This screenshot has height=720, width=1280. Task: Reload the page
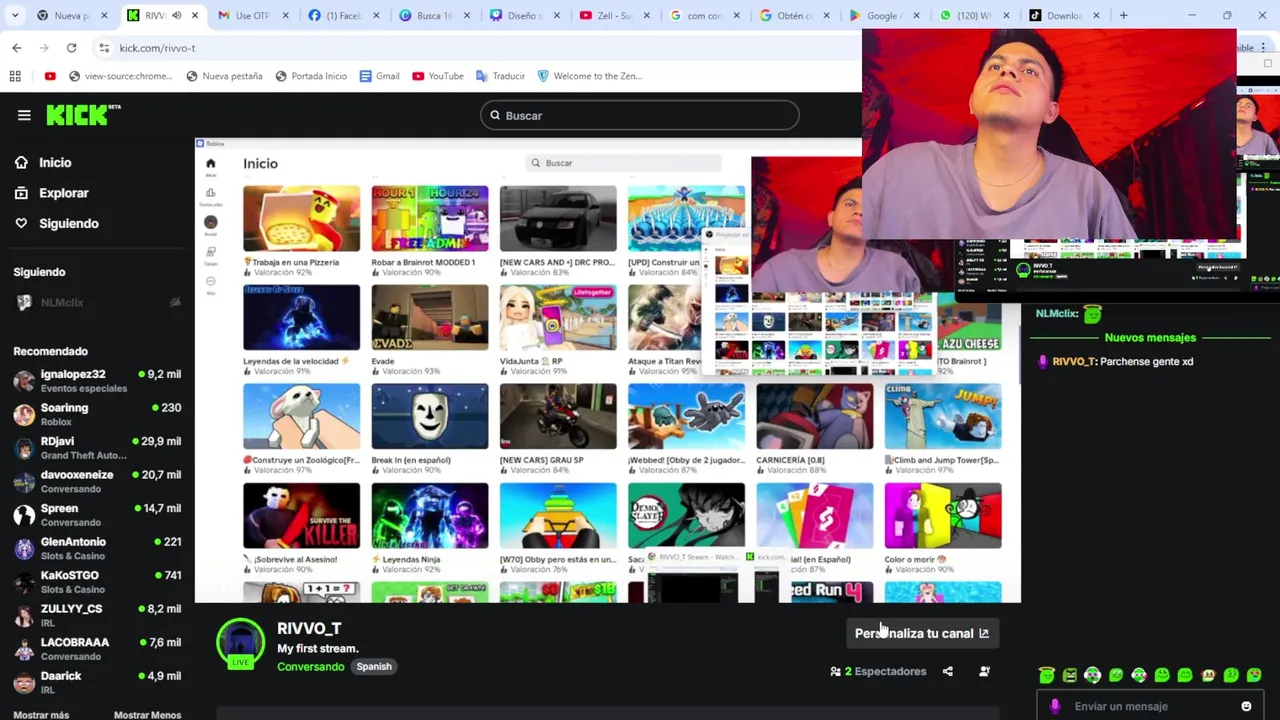click(x=71, y=48)
